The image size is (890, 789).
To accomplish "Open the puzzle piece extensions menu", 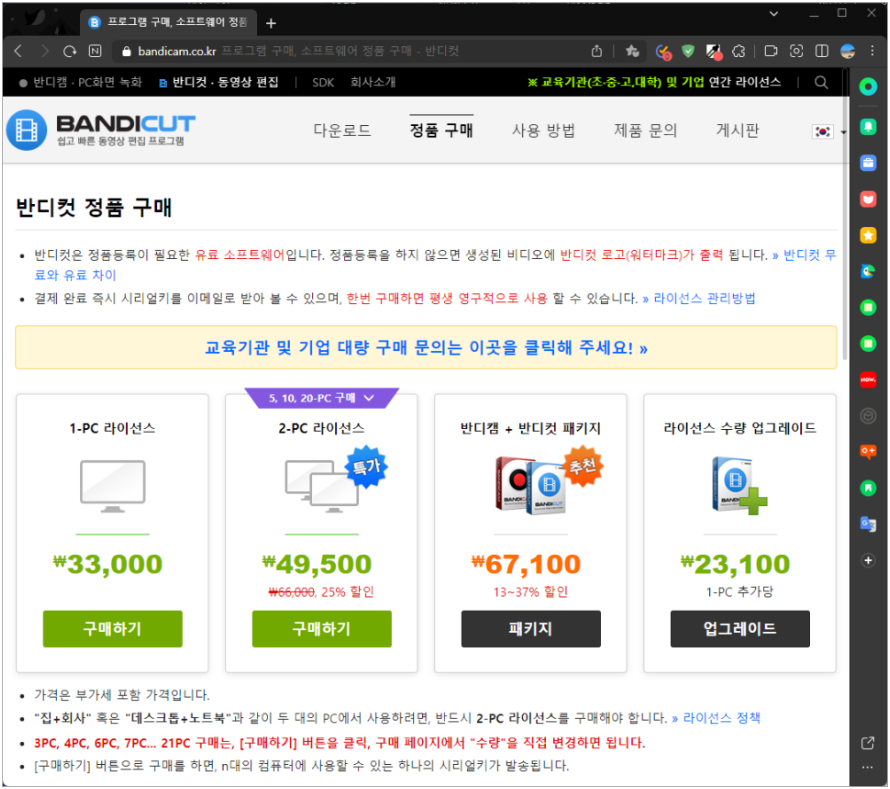I will point(738,51).
